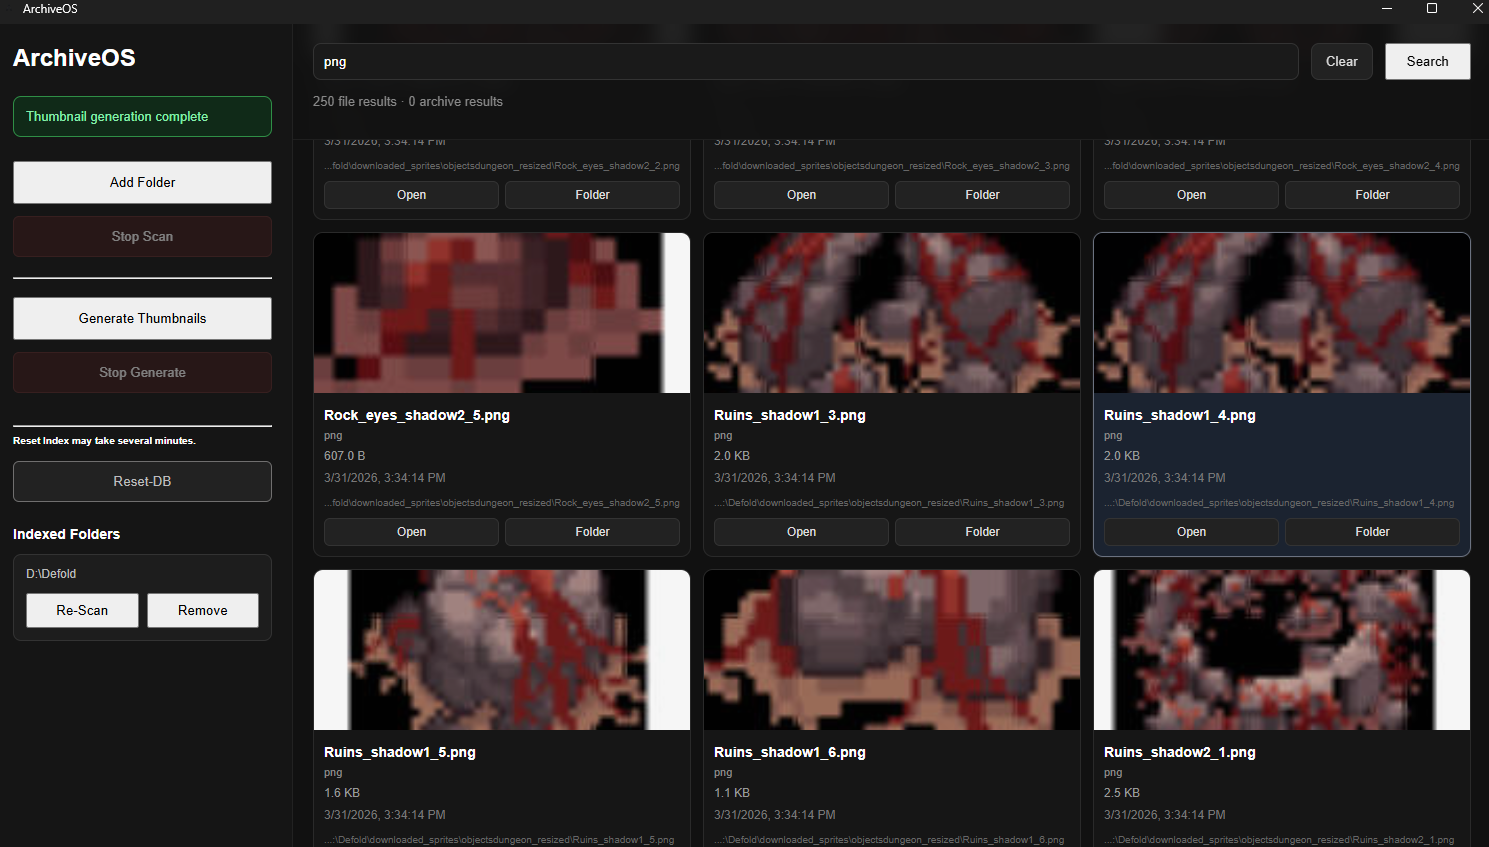The height and width of the screenshot is (847, 1489).
Task: Click Add Folder in sidebar
Action: (x=142, y=182)
